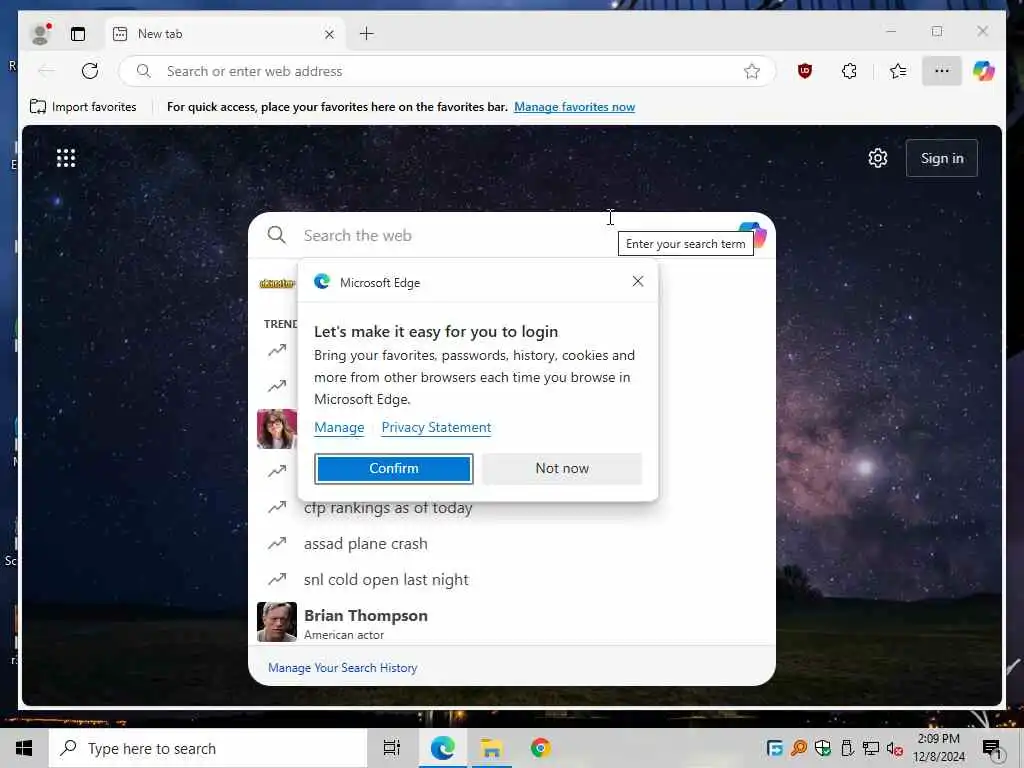Open the Extensions puzzle icon
Image resolution: width=1024 pixels, height=768 pixels.
849,71
